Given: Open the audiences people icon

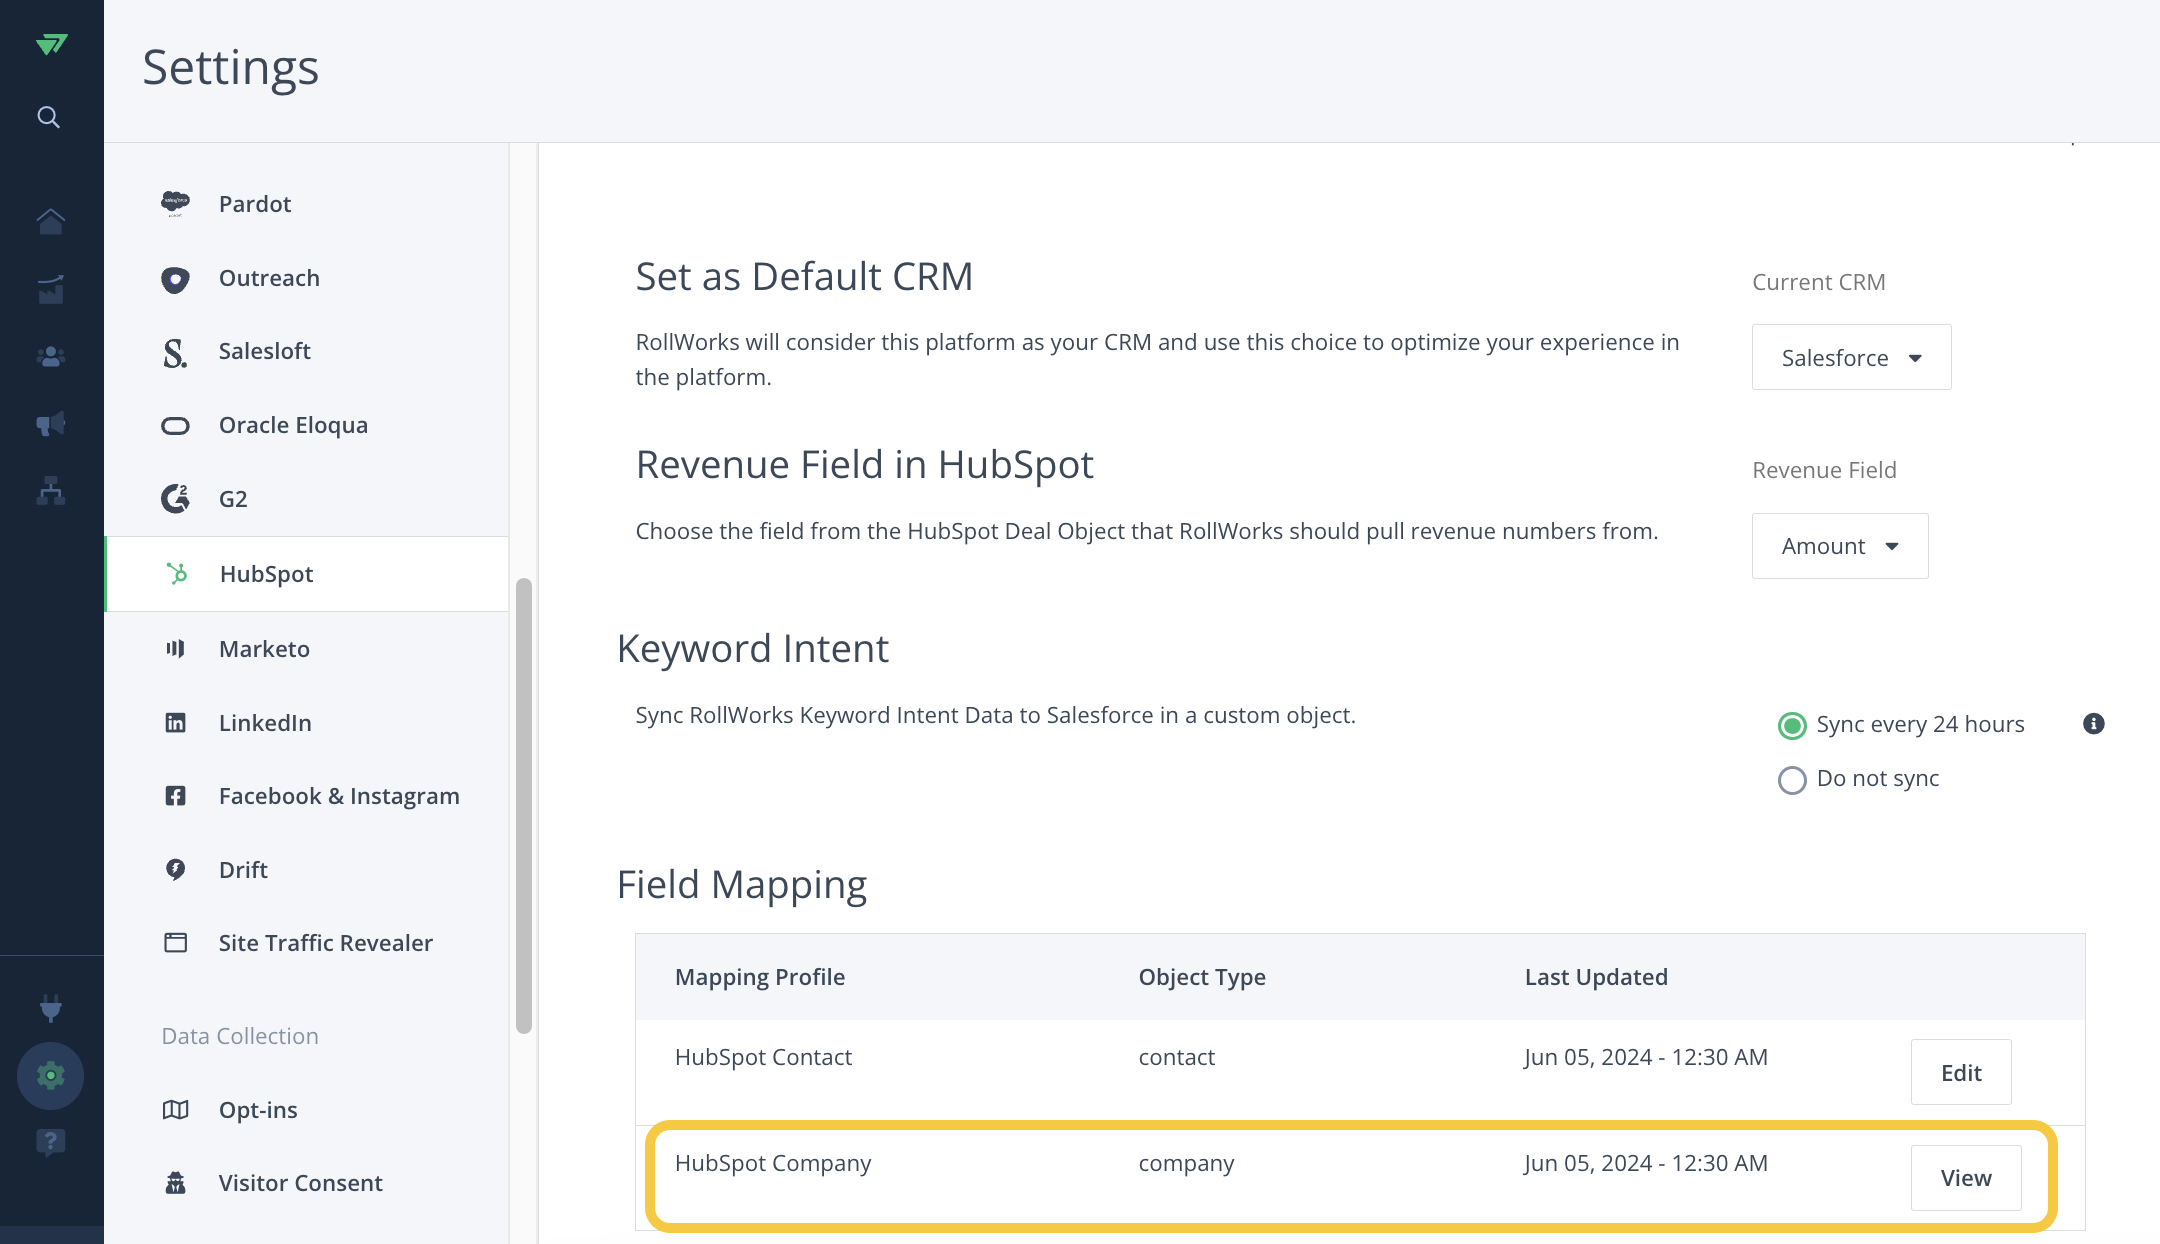Looking at the screenshot, I should [51, 356].
